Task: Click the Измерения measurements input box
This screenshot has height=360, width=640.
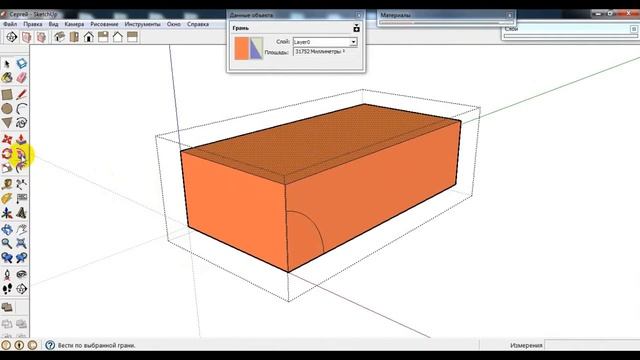Action: [592, 345]
